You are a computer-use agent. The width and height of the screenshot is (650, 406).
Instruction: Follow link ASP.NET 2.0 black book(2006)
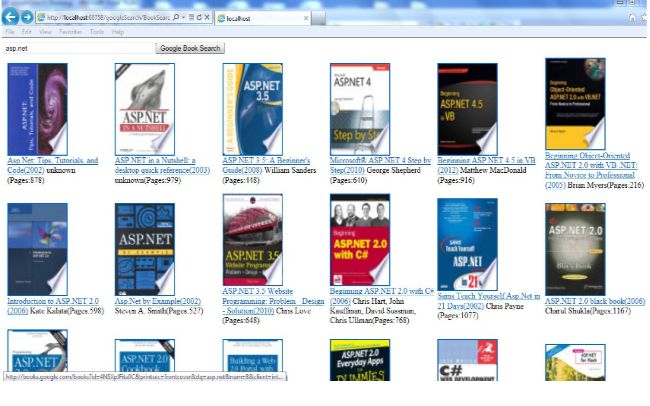[595, 301]
